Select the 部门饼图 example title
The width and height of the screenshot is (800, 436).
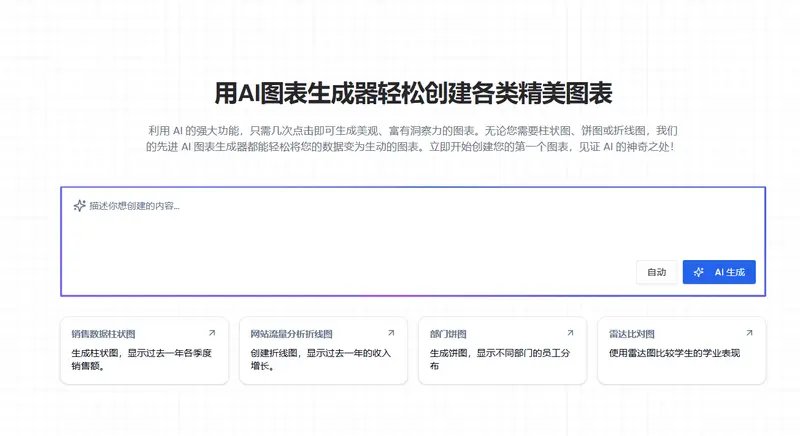[448, 334]
